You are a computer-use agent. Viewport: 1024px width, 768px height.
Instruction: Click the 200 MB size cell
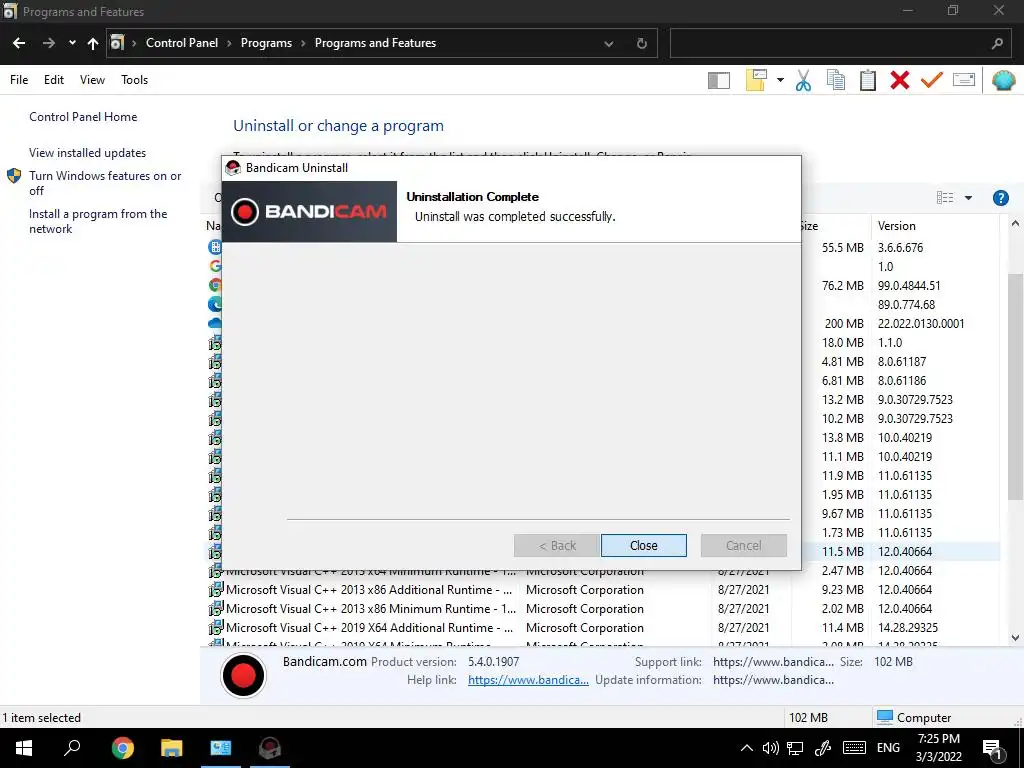tap(844, 324)
